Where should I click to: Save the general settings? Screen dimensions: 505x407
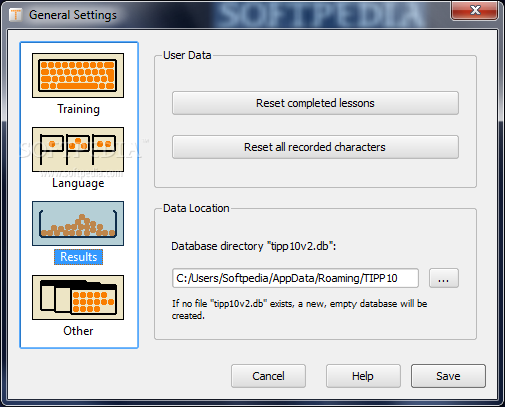[448, 376]
